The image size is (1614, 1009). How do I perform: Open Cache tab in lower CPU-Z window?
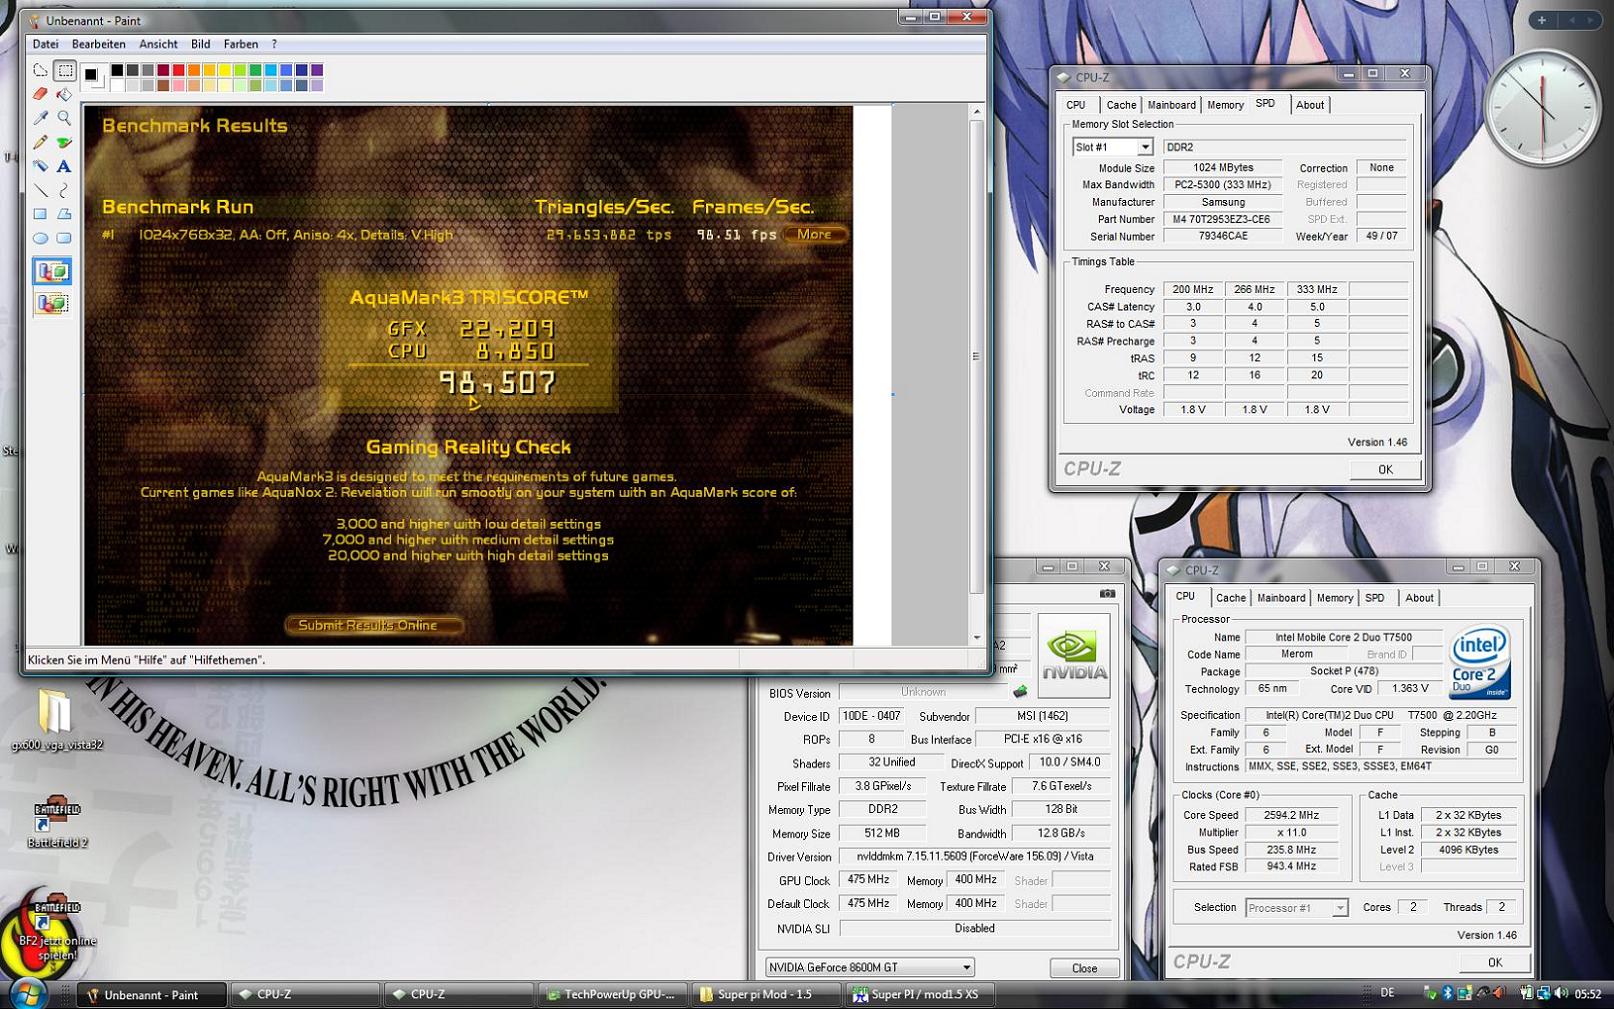pyautogui.click(x=1231, y=598)
